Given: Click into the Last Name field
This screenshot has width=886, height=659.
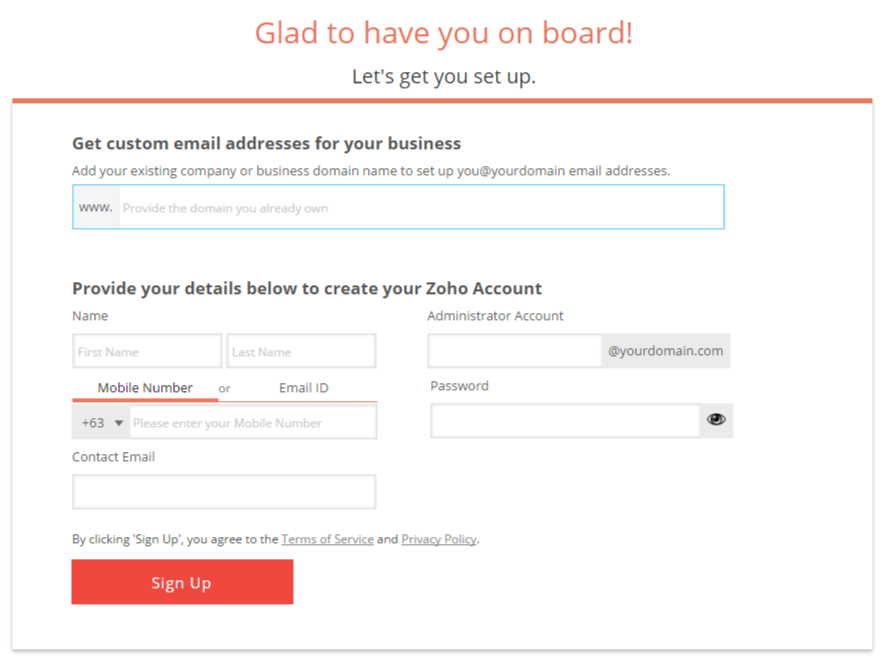Looking at the screenshot, I should pyautogui.click(x=301, y=351).
